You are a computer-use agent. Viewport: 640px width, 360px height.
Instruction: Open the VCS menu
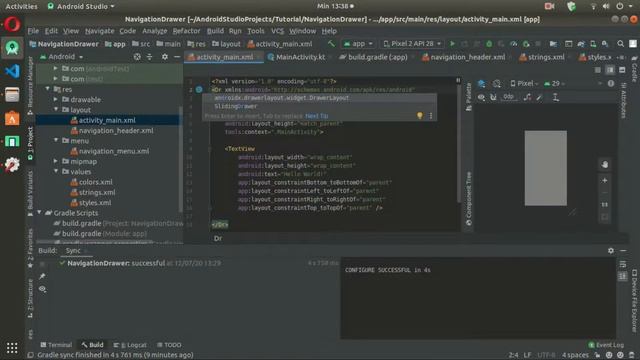[x=277, y=31]
